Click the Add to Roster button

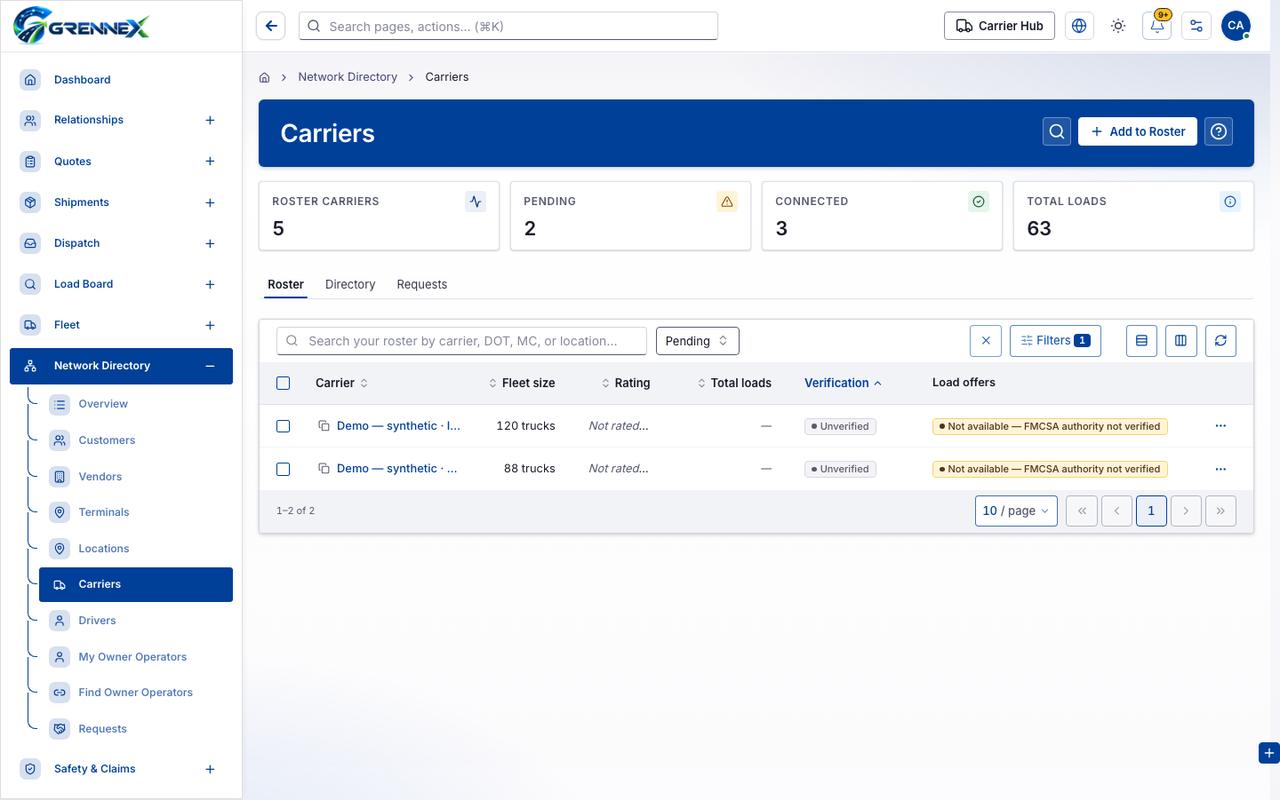[1138, 131]
